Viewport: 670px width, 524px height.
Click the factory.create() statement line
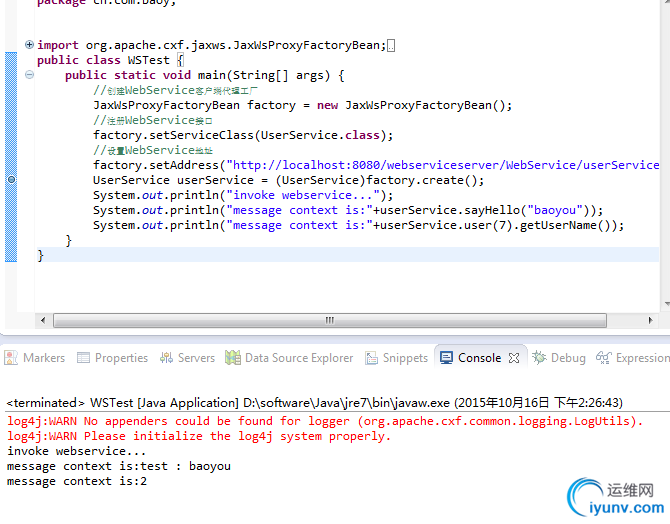point(288,180)
